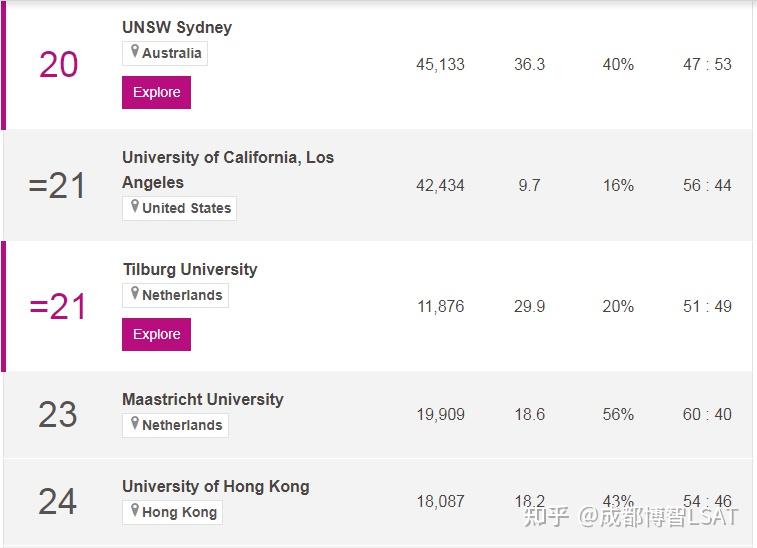This screenshot has height=548, width=757.
Task: Open University of California, Los Angeles link
Action: click(228, 158)
